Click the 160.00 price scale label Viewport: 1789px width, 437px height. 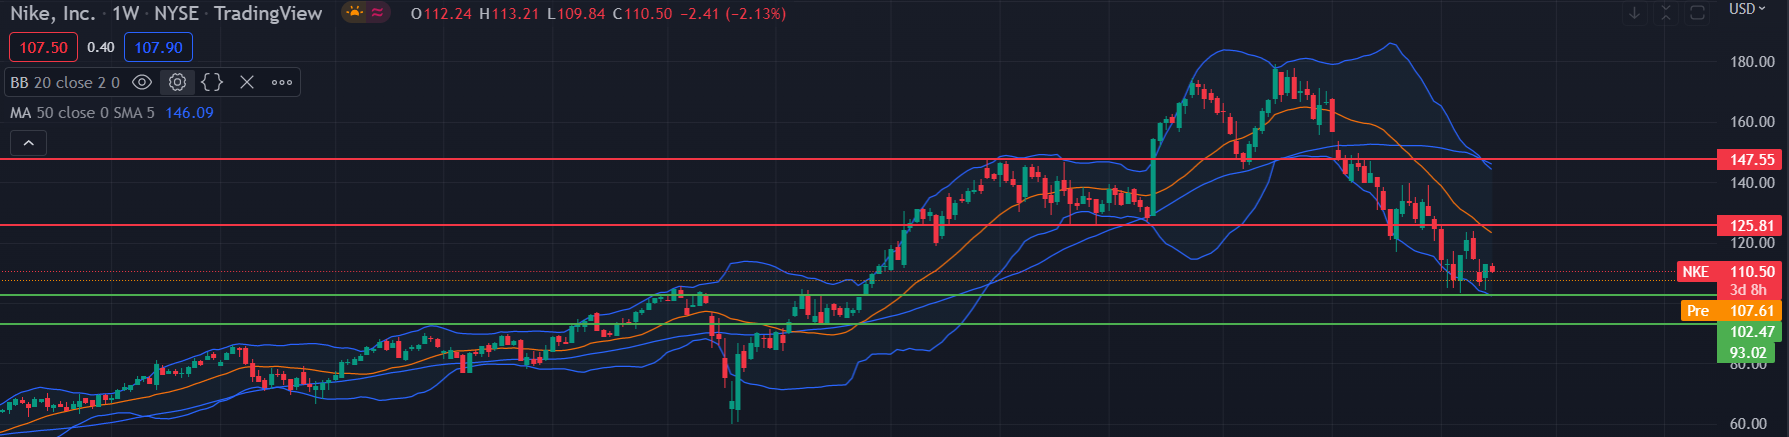[x=1752, y=122]
